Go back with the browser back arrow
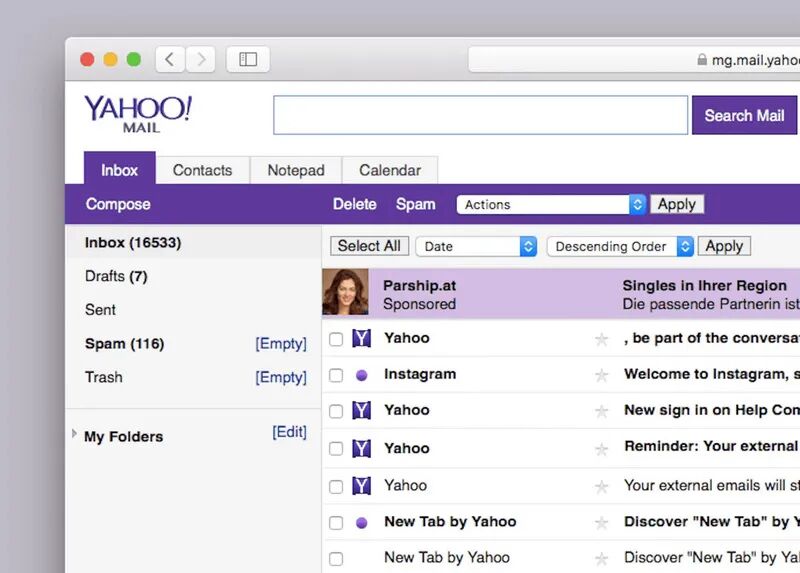This screenshot has height=573, width=800. pyautogui.click(x=170, y=60)
